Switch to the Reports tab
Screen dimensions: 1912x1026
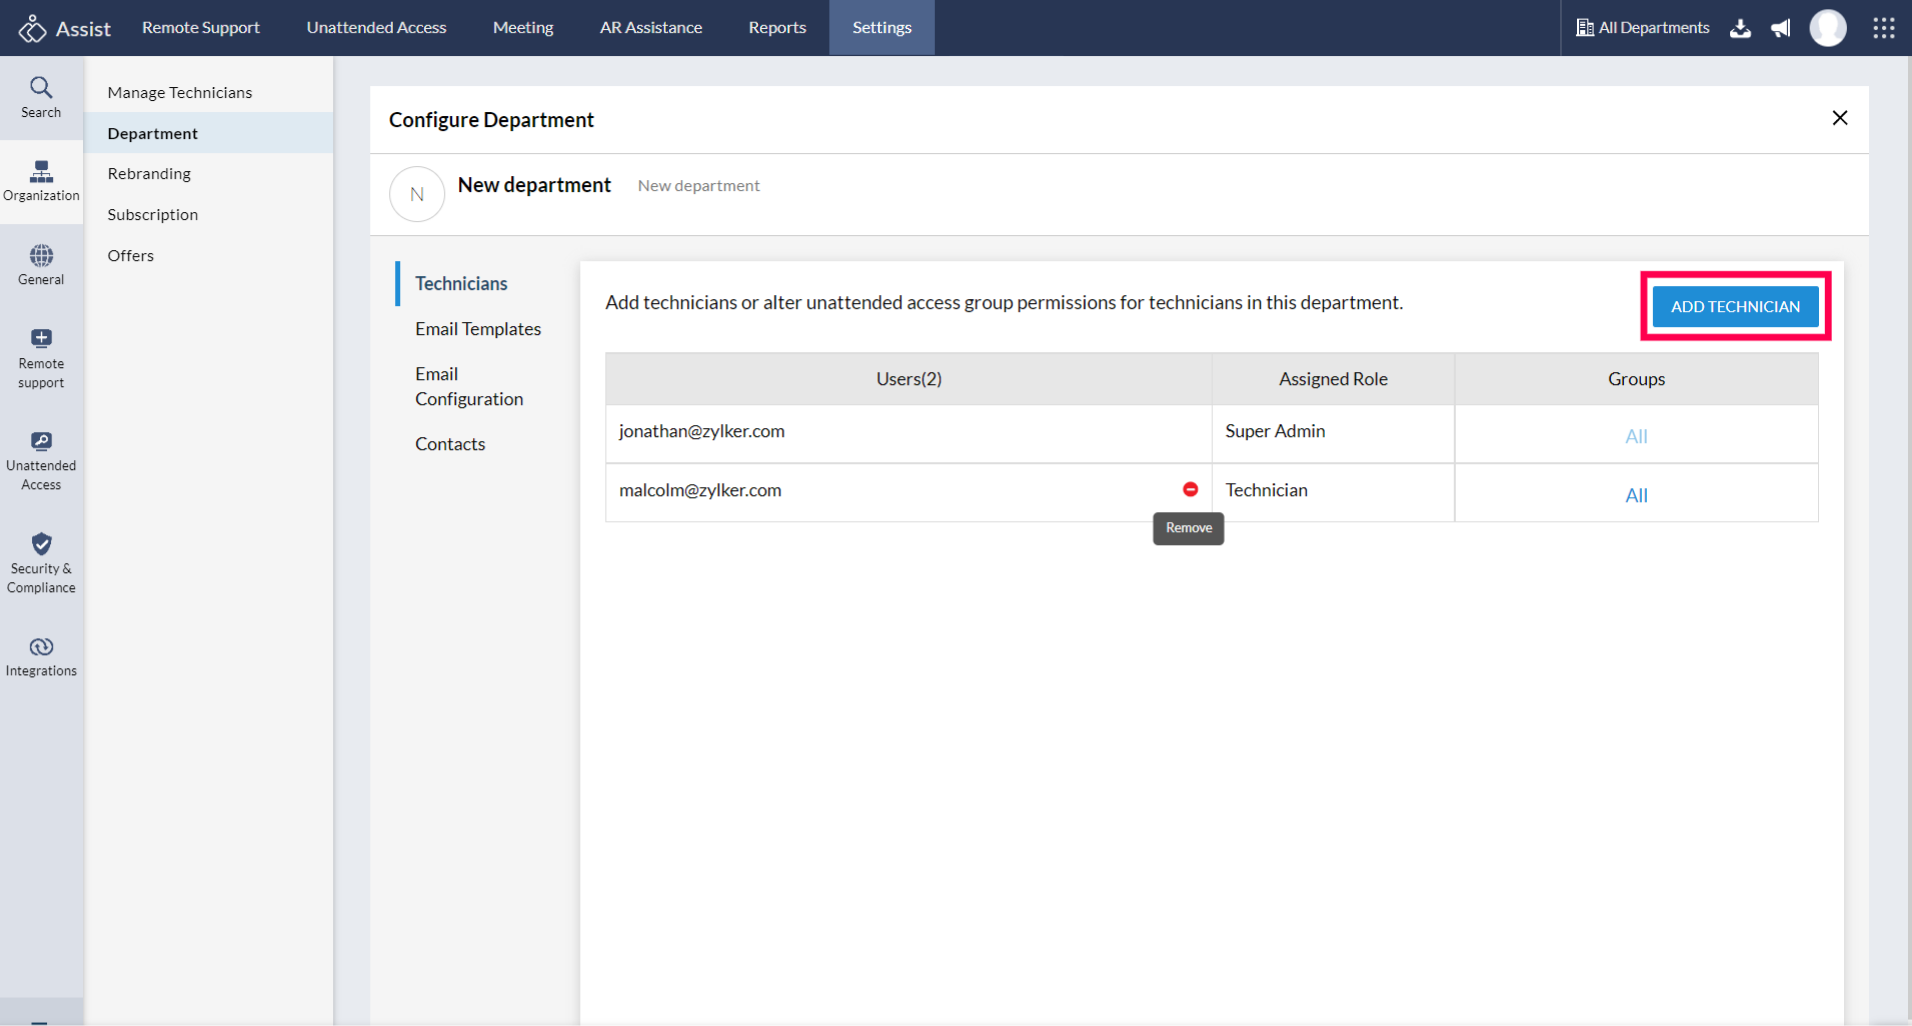click(776, 28)
